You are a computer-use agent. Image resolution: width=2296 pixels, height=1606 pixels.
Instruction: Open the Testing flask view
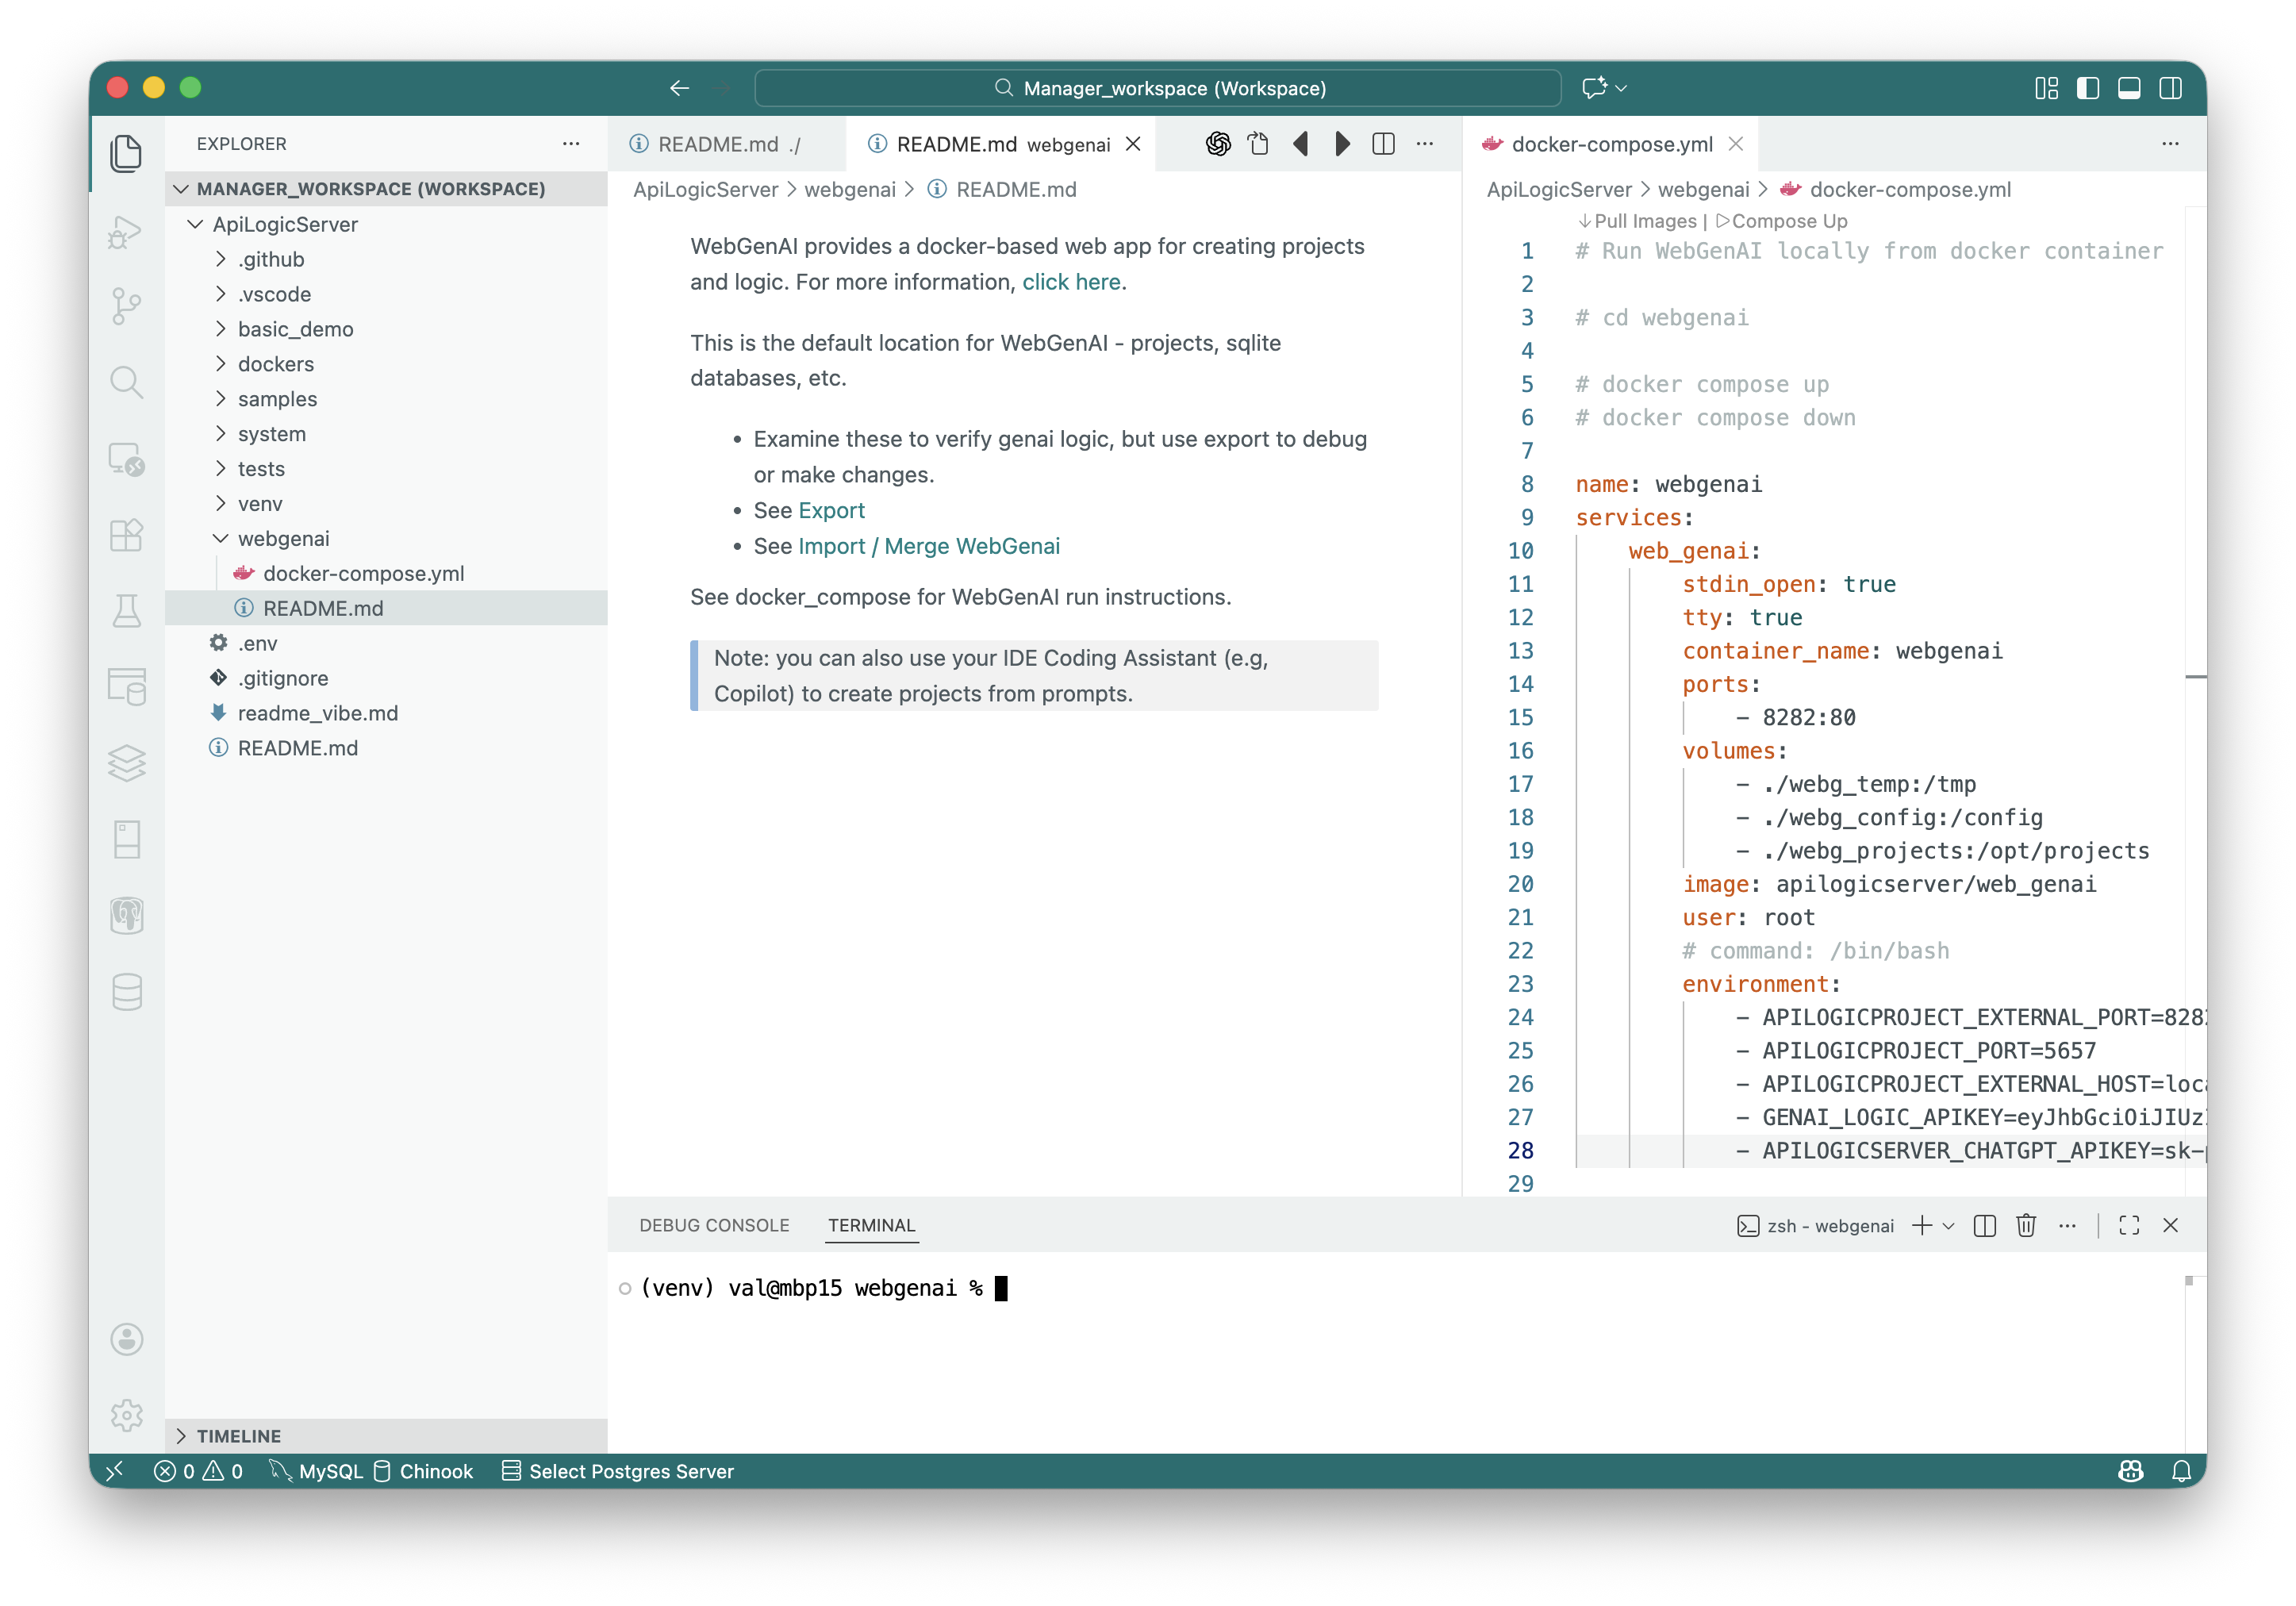coord(126,611)
